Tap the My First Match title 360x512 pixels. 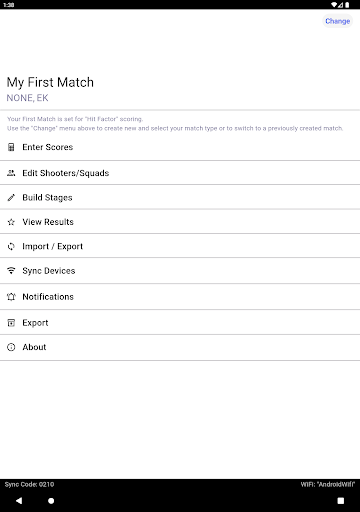(x=50, y=82)
